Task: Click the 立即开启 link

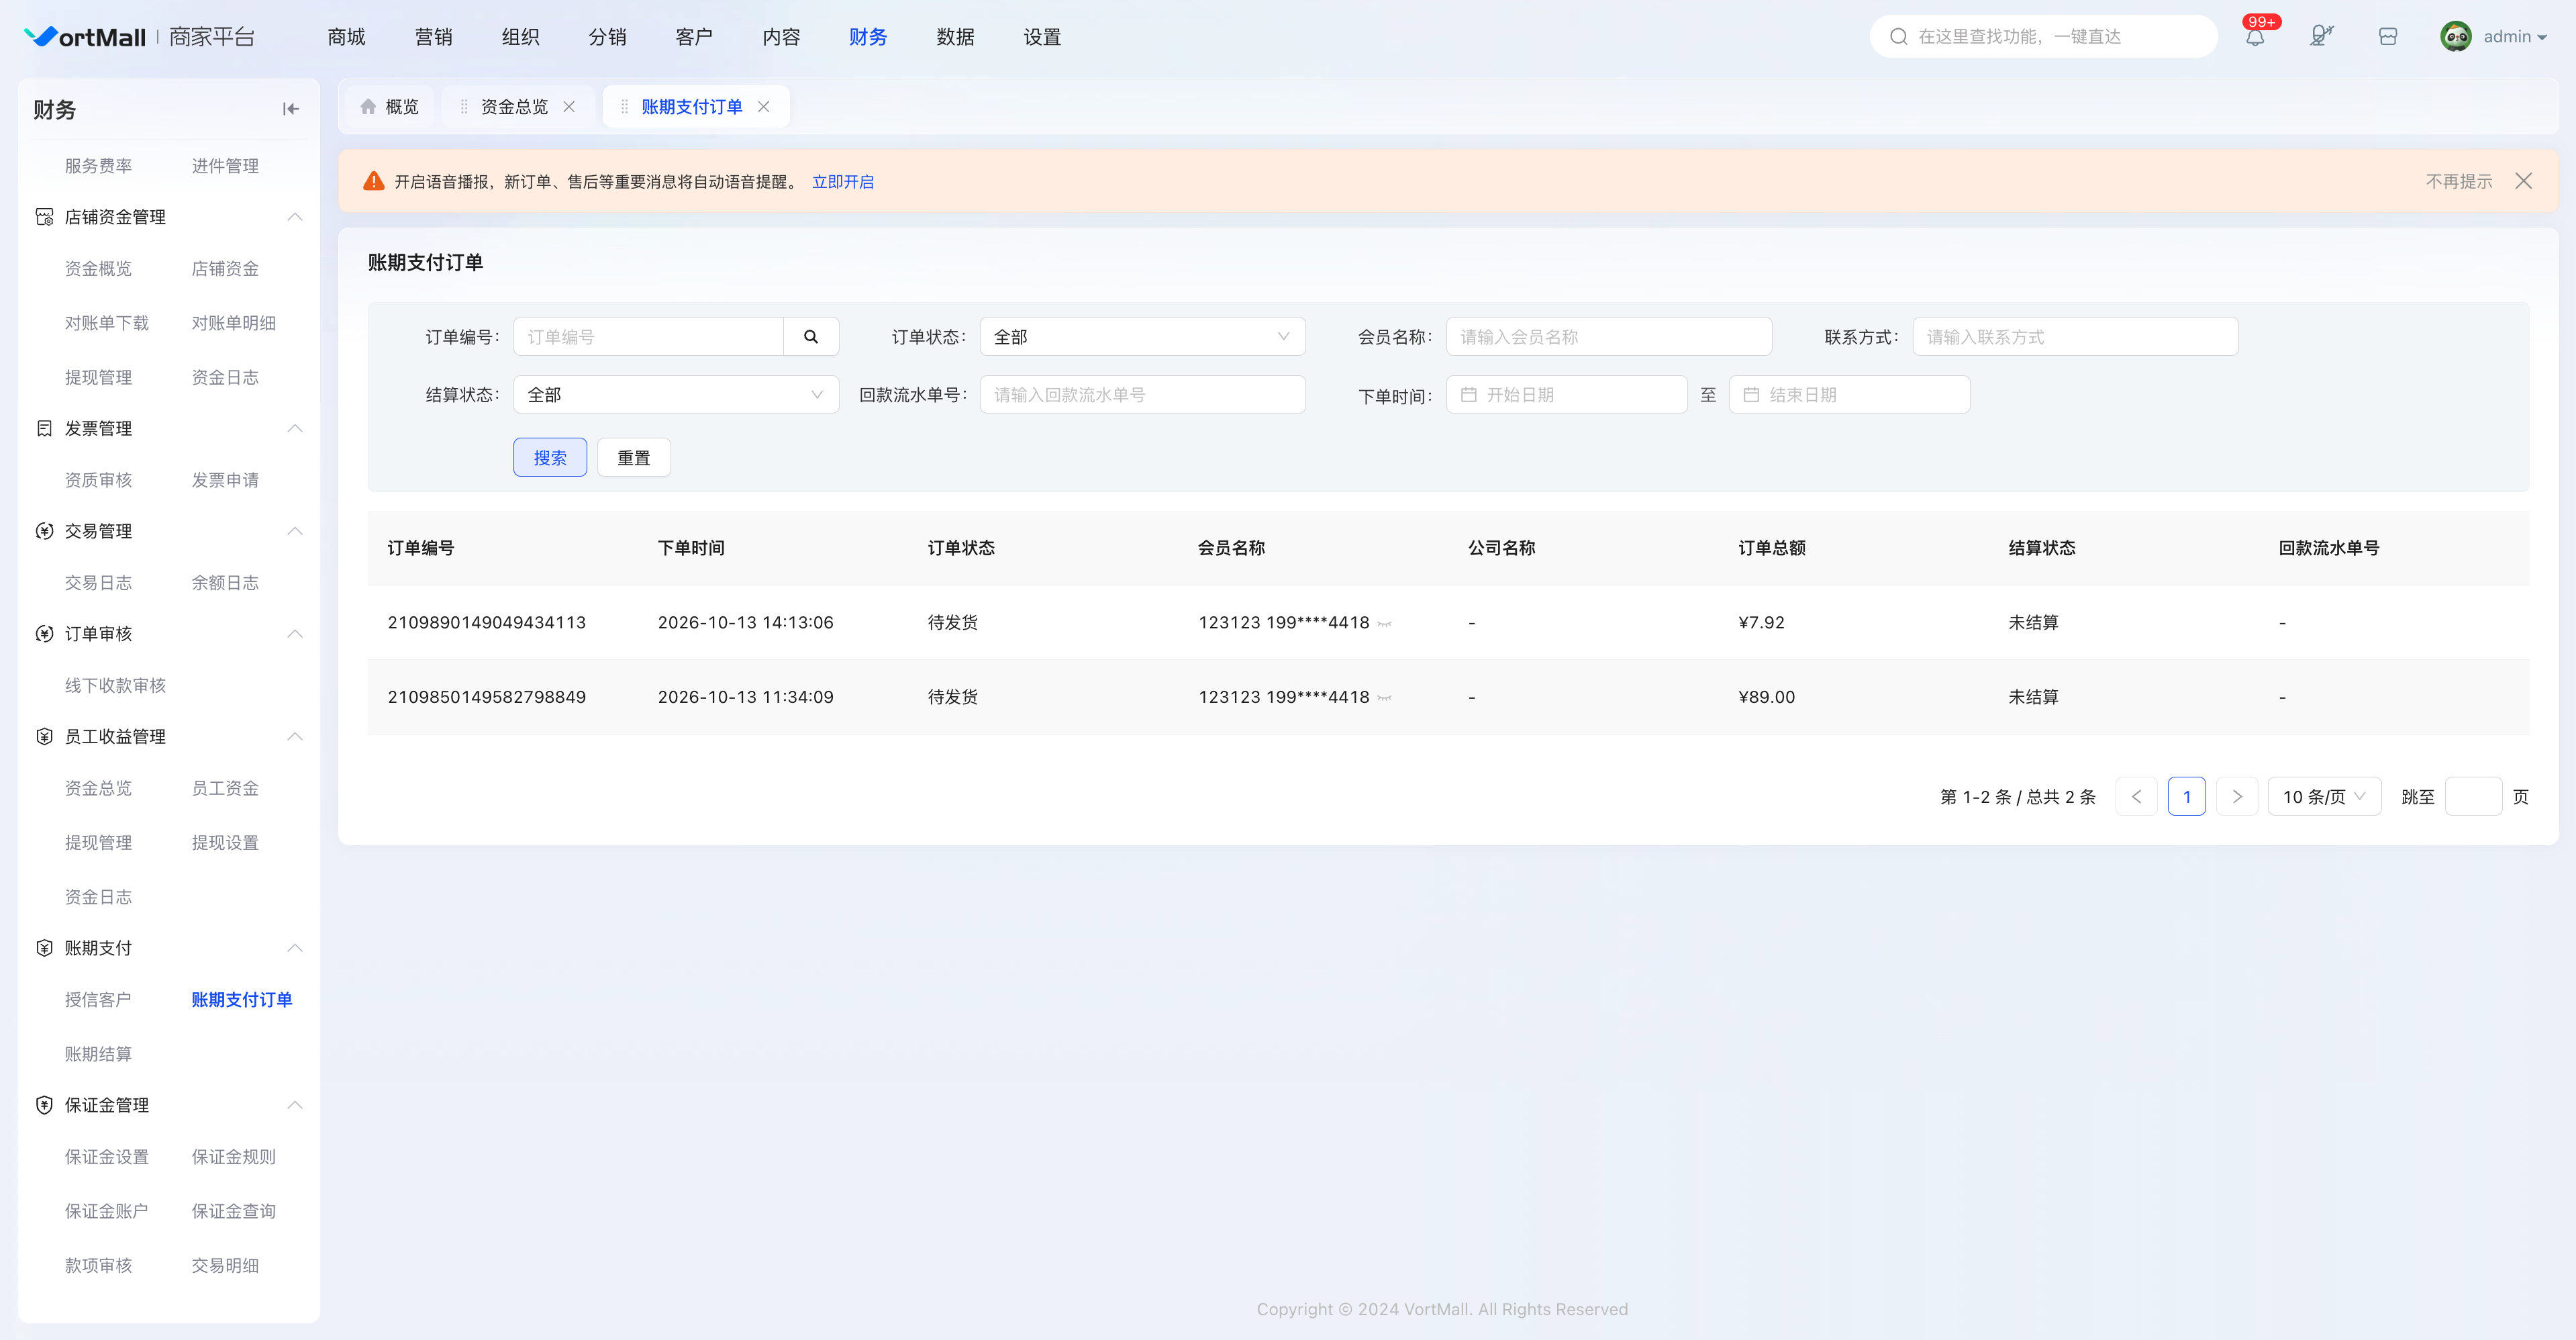Action: pyautogui.click(x=843, y=182)
